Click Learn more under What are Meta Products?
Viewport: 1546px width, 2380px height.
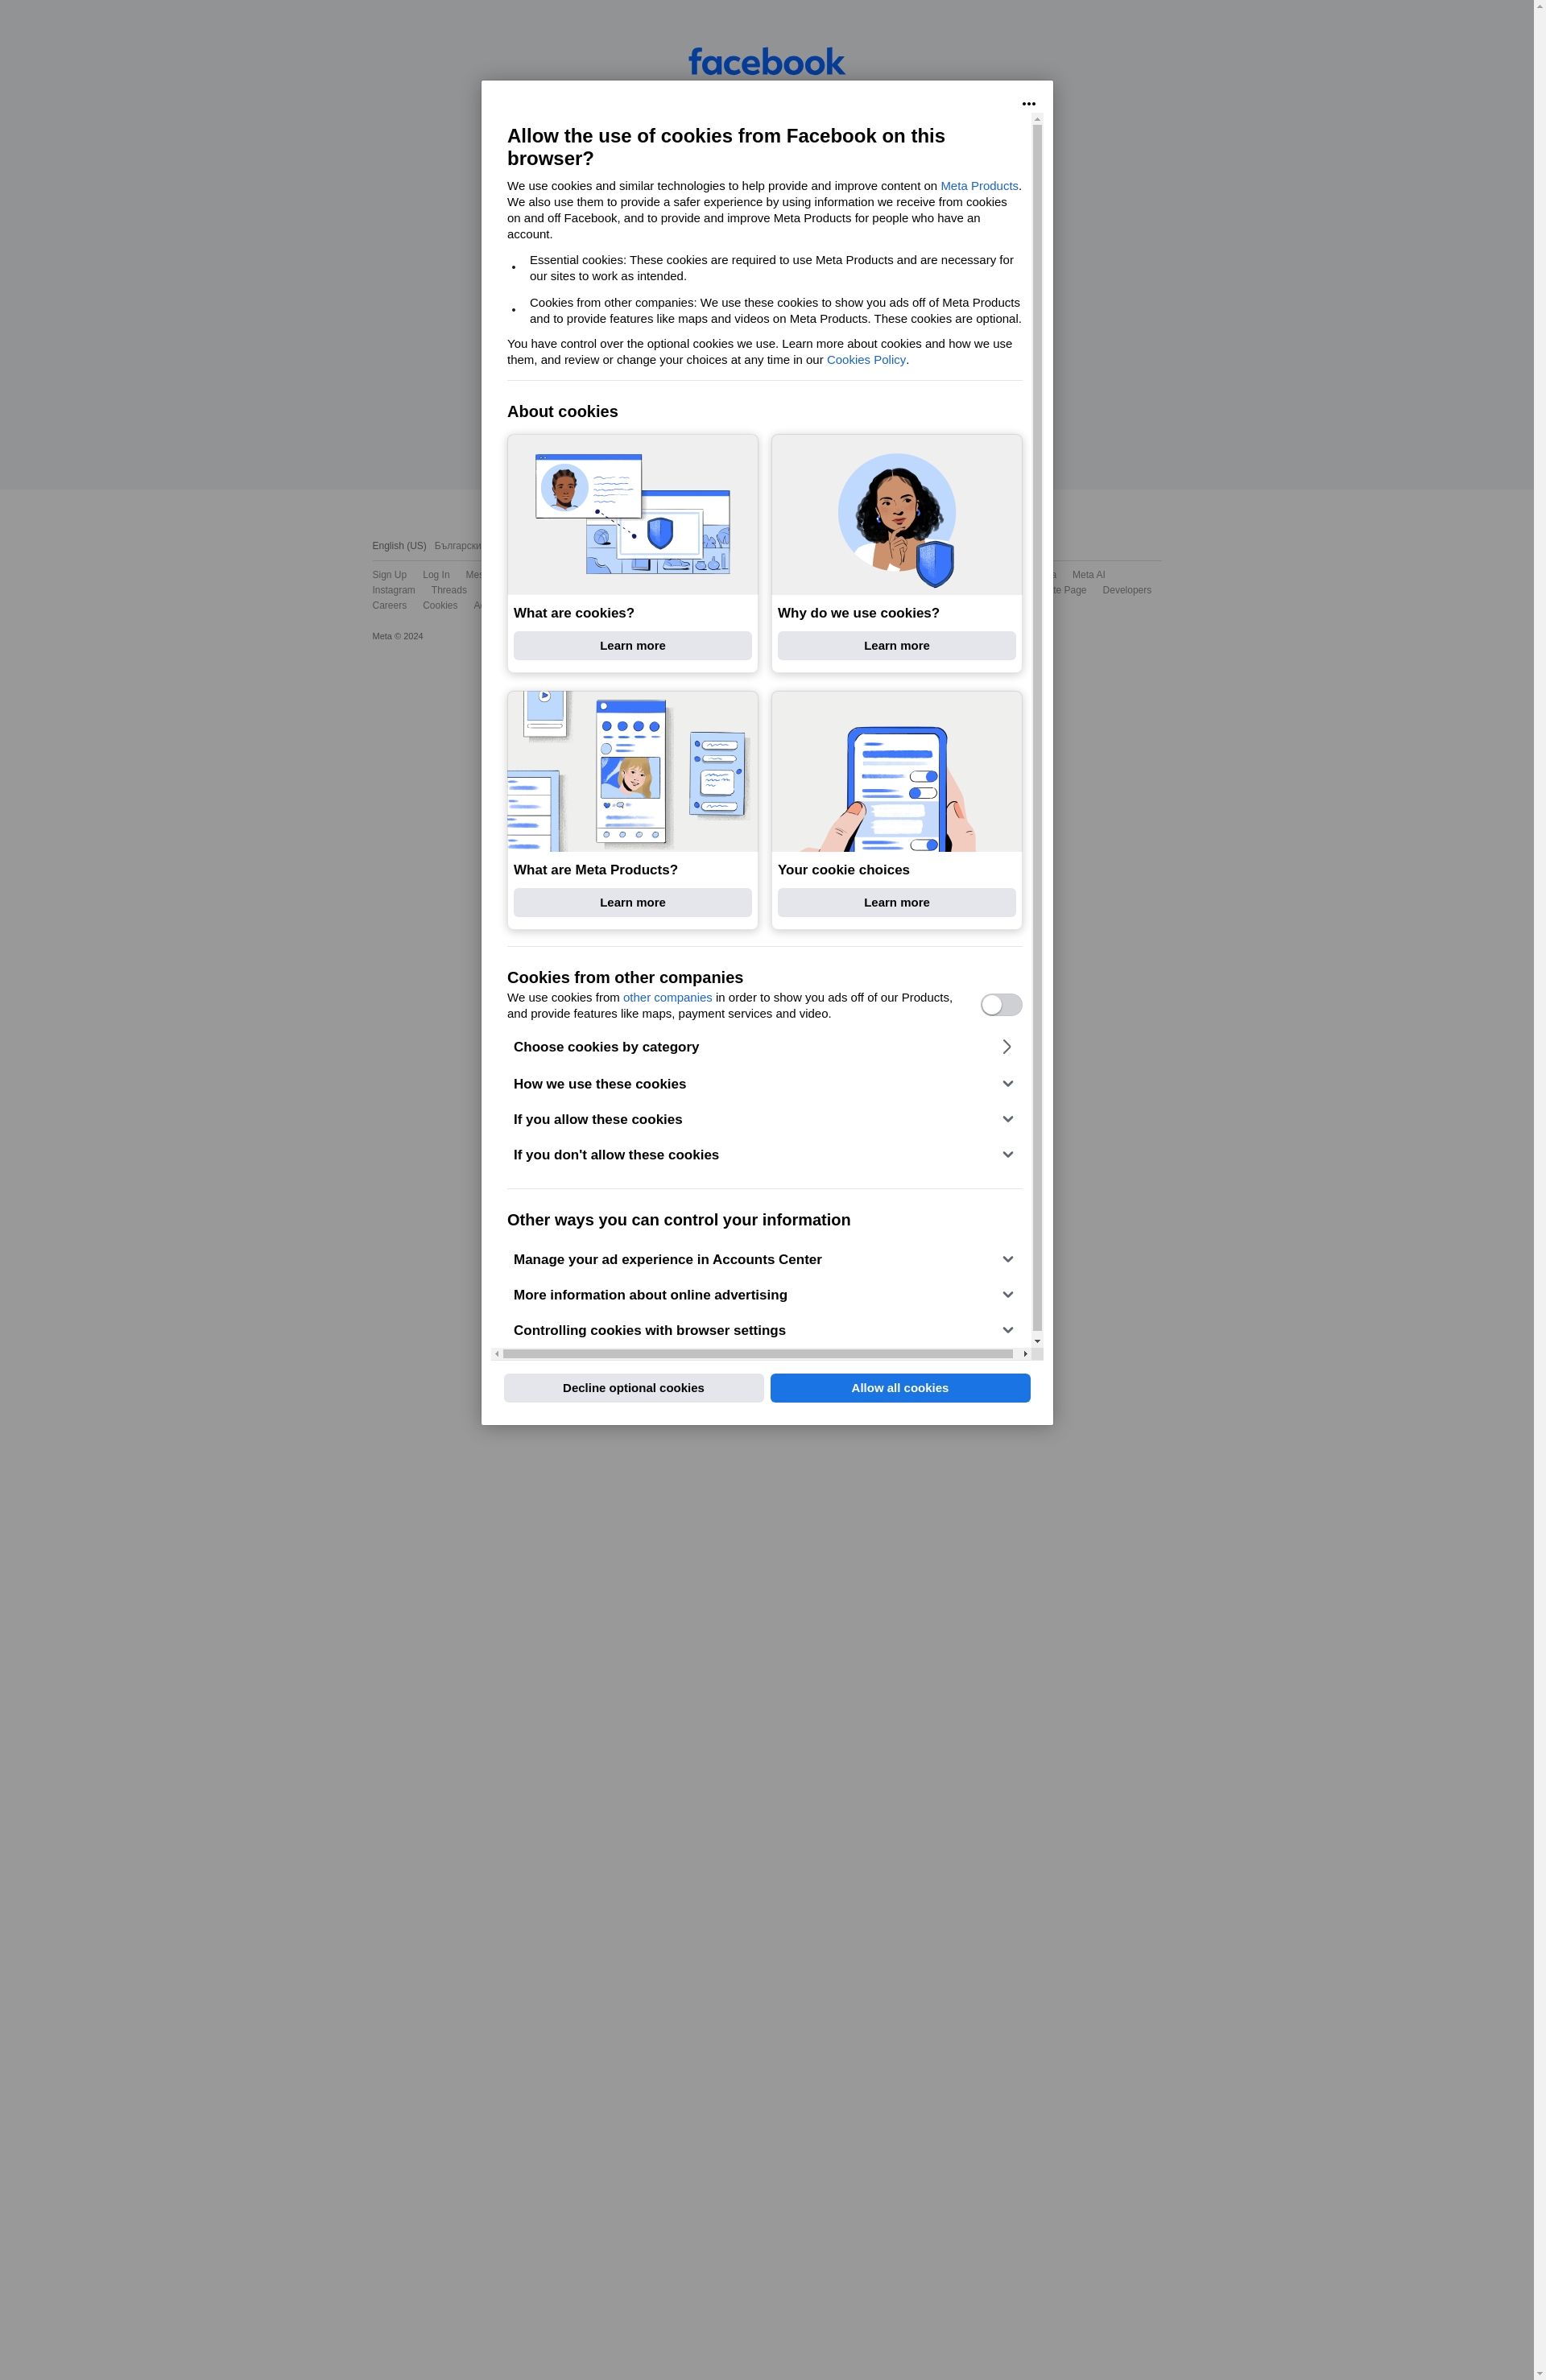tap(632, 902)
